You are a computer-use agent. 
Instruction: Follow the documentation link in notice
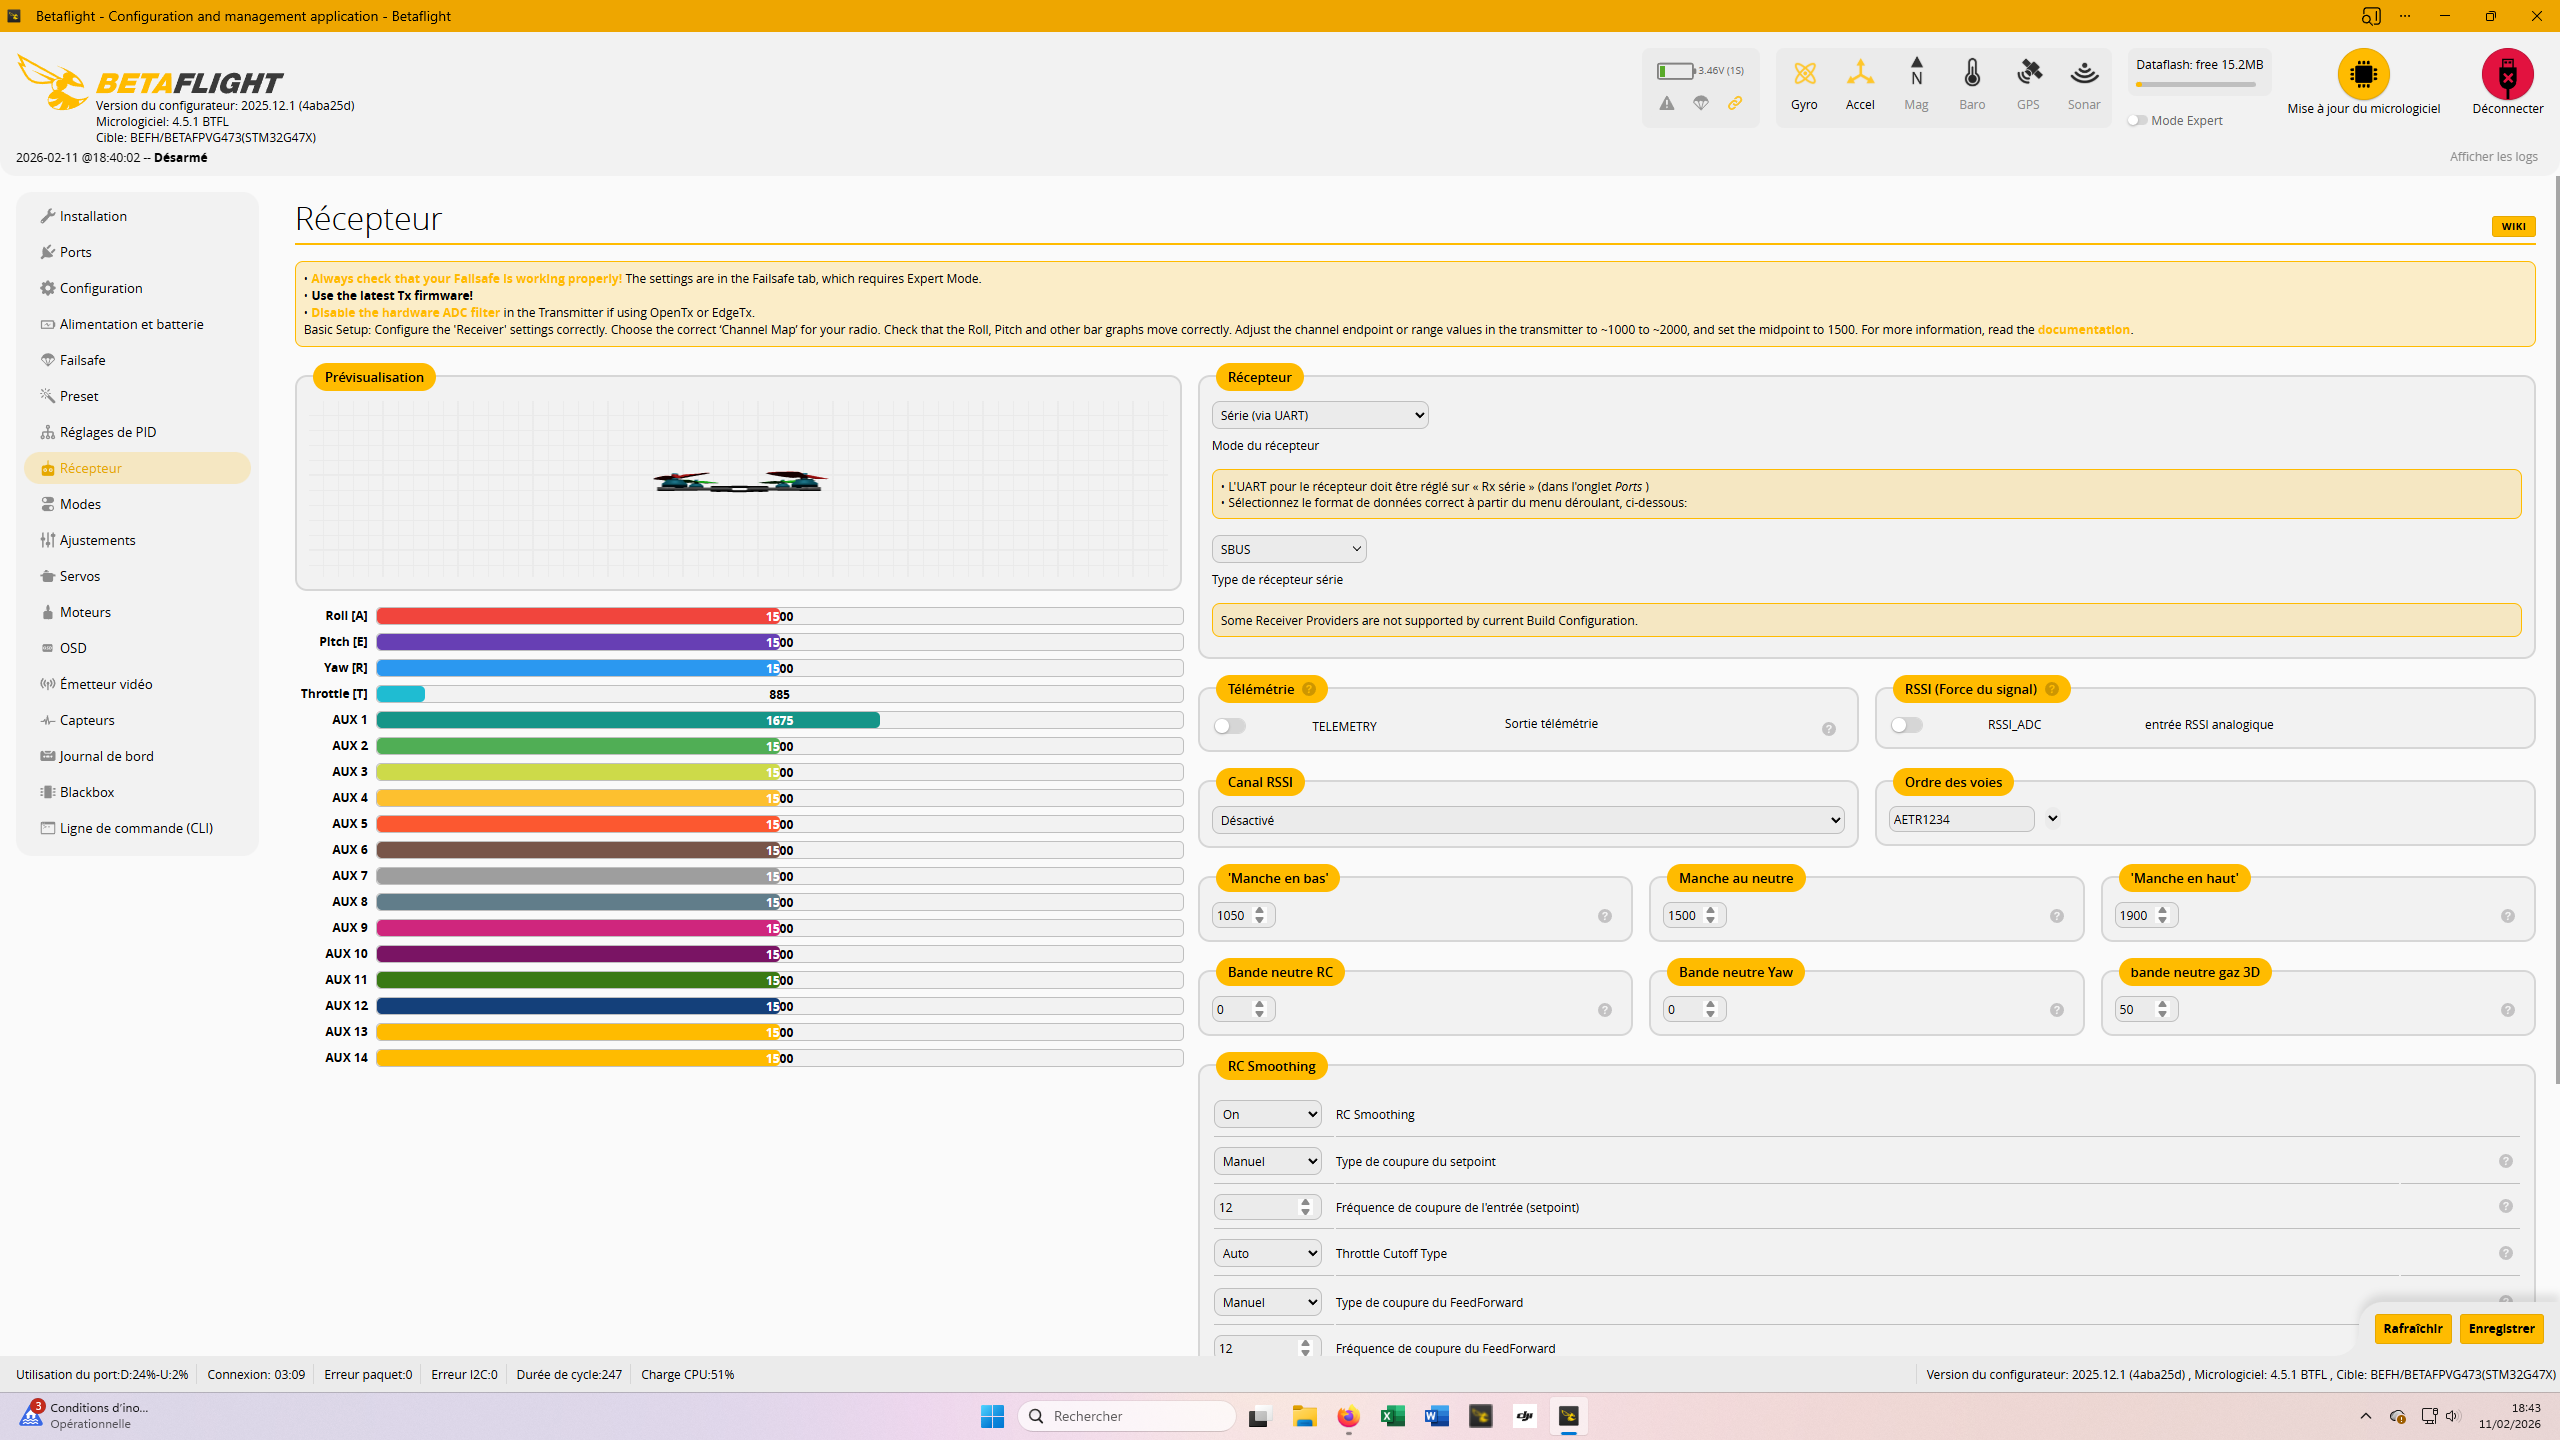[x=2083, y=330]
